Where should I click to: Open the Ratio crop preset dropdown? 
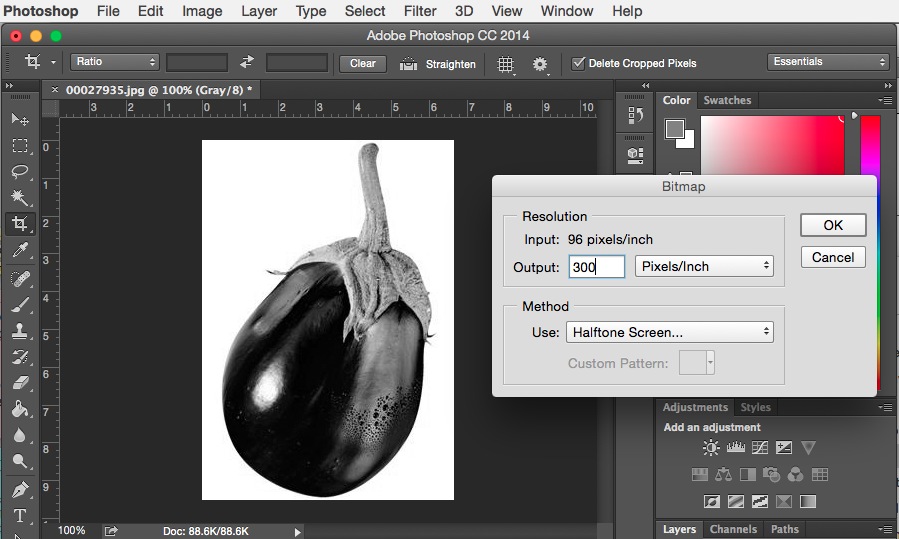tap(115, 62)
